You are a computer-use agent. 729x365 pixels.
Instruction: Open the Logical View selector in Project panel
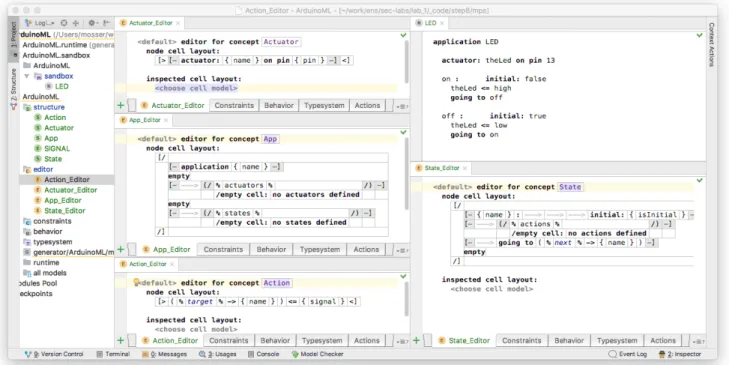click(40, 23)
